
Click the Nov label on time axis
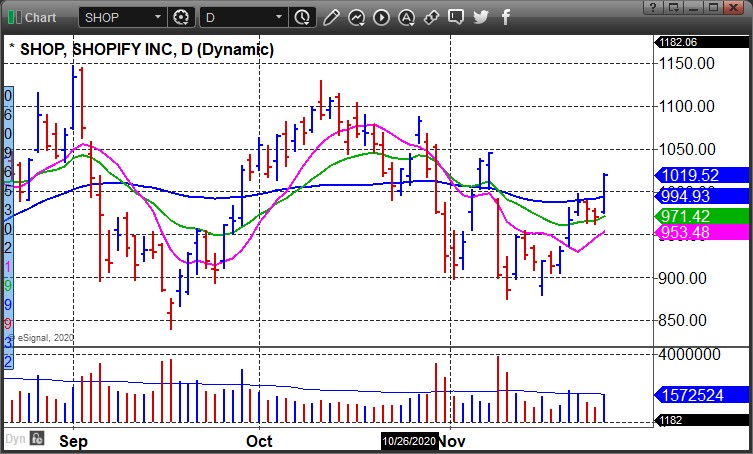(x=452, y=441)
